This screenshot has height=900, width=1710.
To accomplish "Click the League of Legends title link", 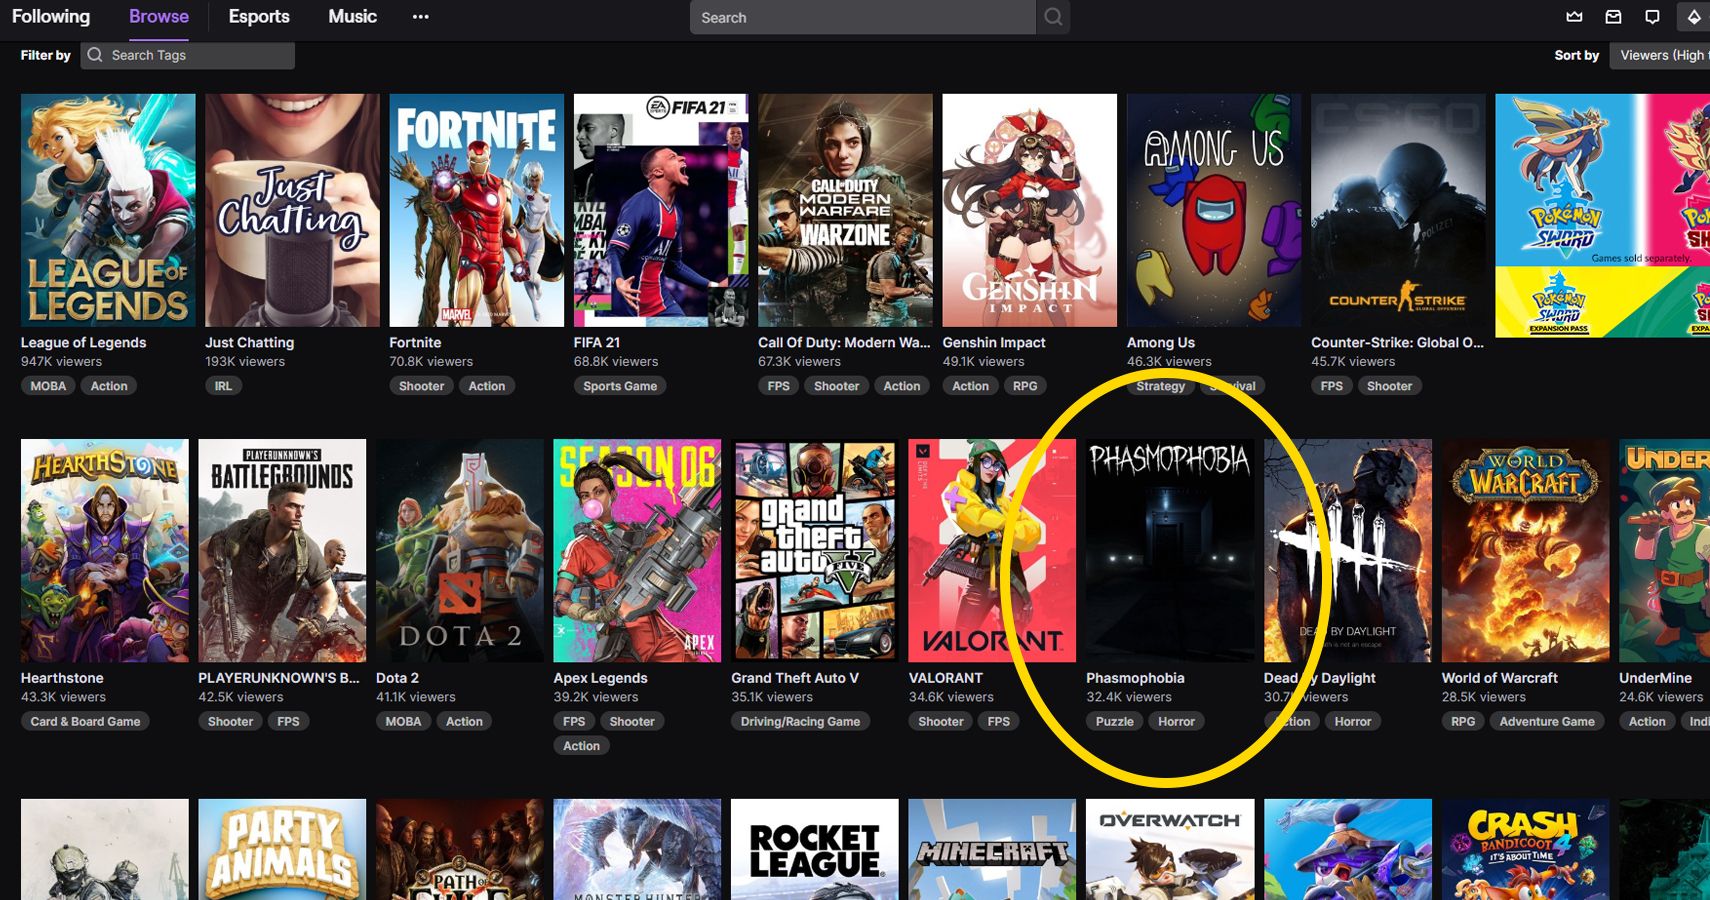I will coord(84,342).
